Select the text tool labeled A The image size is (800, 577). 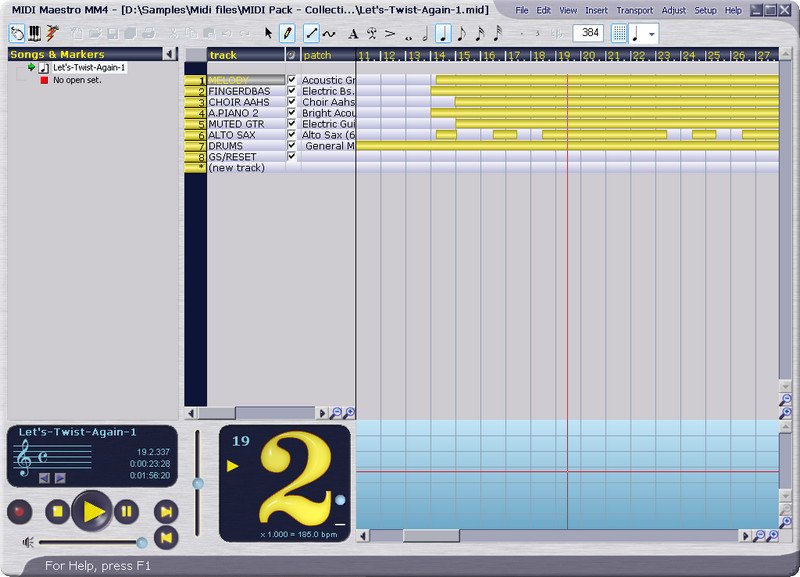[353, 33]
